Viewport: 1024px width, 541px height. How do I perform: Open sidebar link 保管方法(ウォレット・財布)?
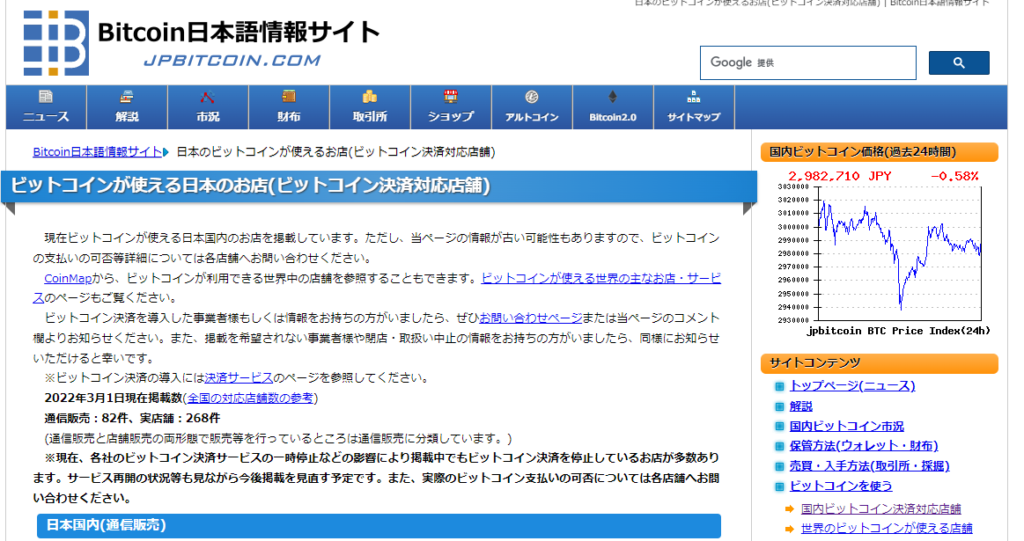(863, 446)
